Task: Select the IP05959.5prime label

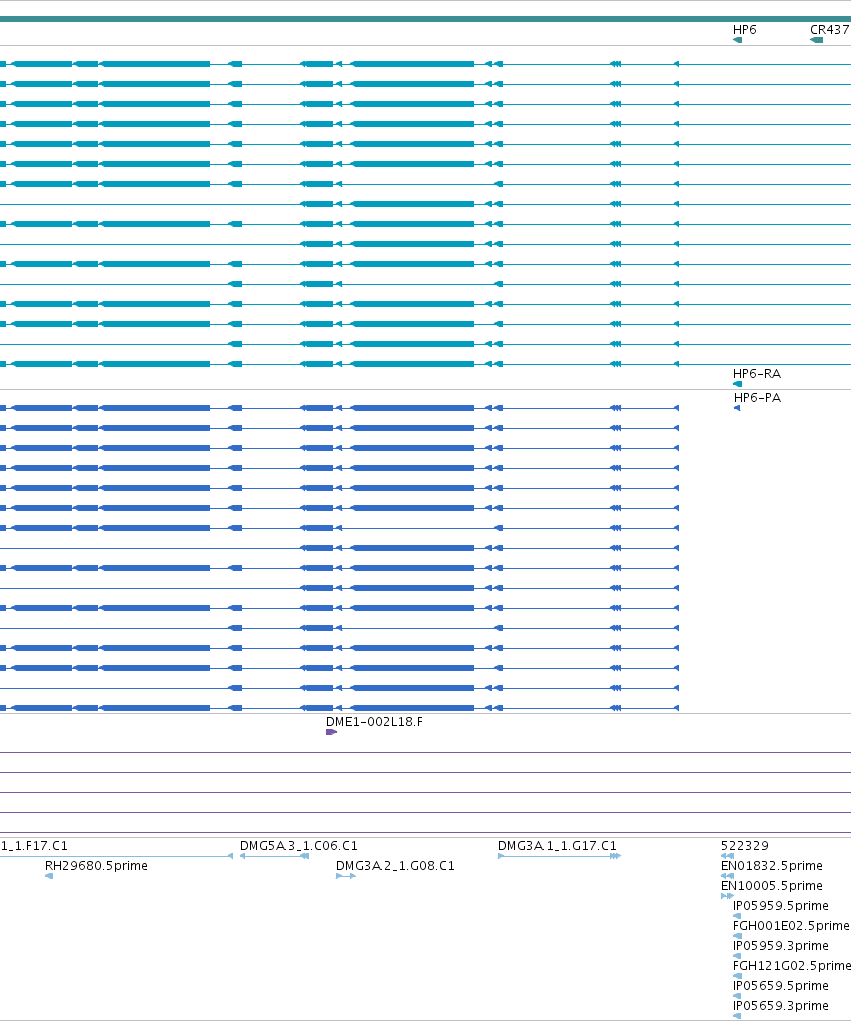Action: 781,906
